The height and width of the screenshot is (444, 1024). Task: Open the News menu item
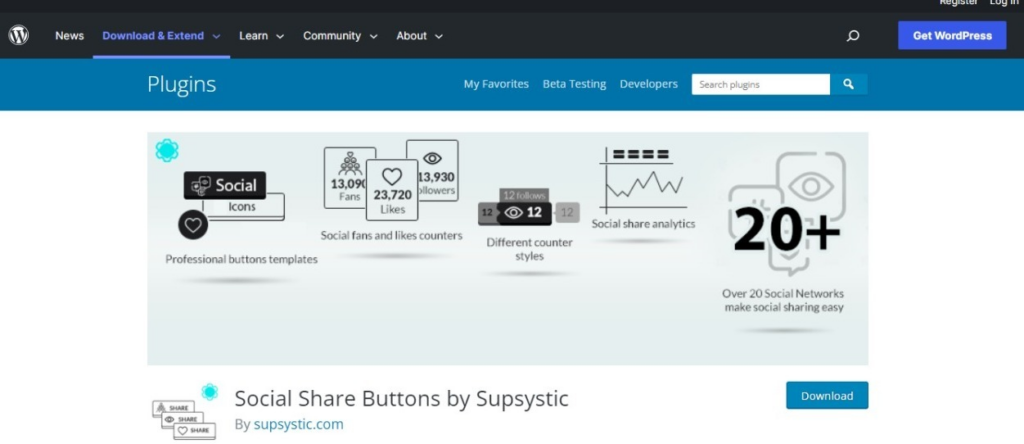69,36
